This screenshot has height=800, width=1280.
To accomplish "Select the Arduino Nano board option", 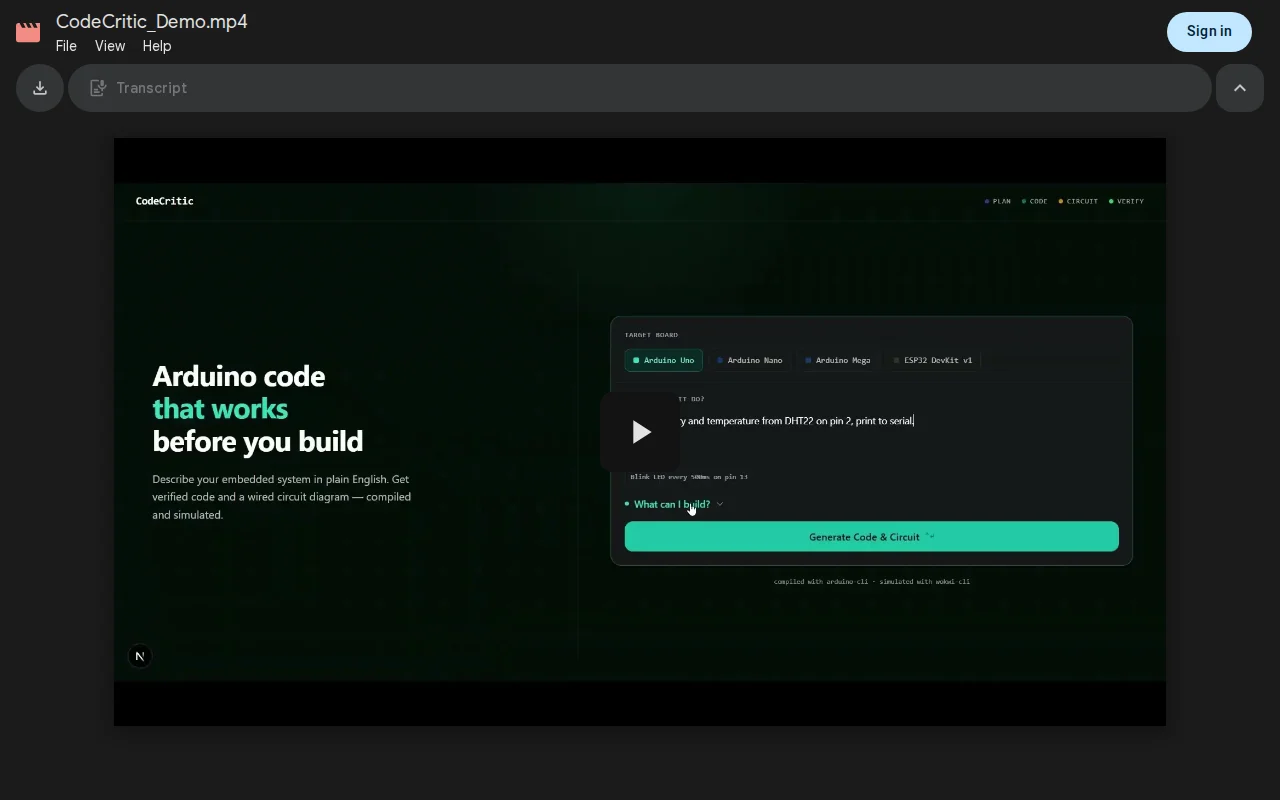I will pyautogui.click(x=750, y=360).
